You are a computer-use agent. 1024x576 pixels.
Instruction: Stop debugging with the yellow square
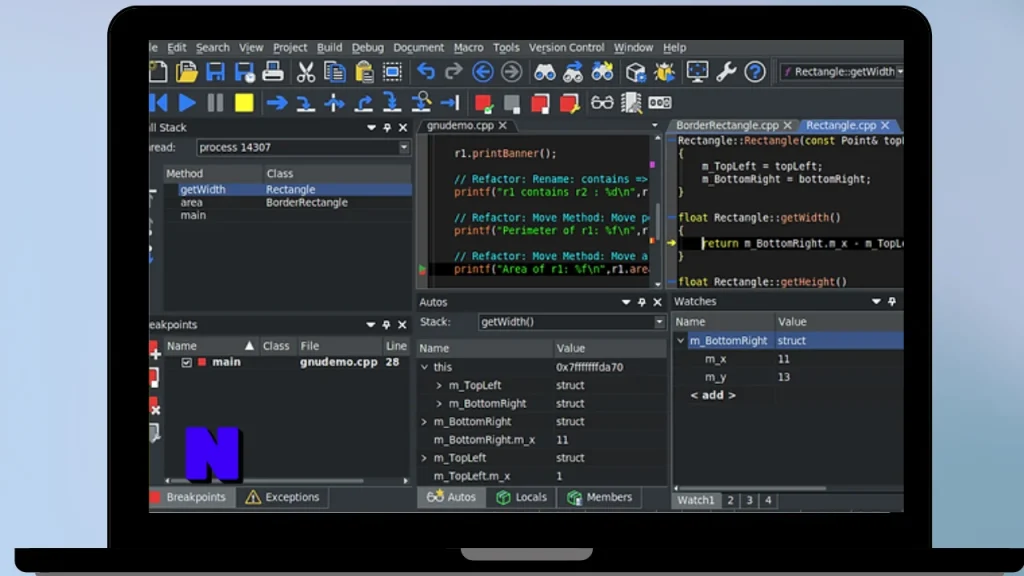point(244,103)
